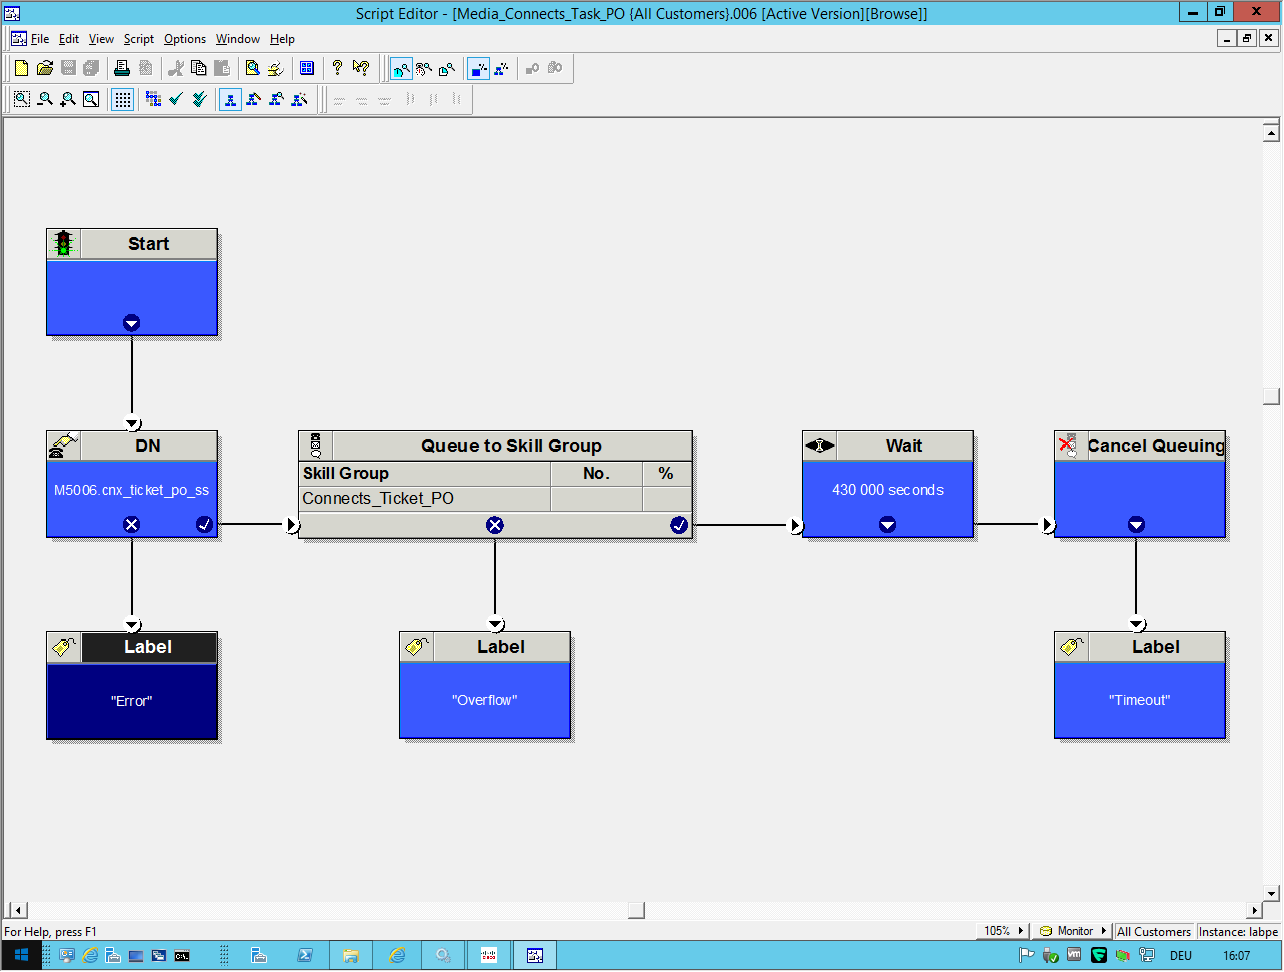Click the Connects_Ticket_PO skill group row

point(495,498)
